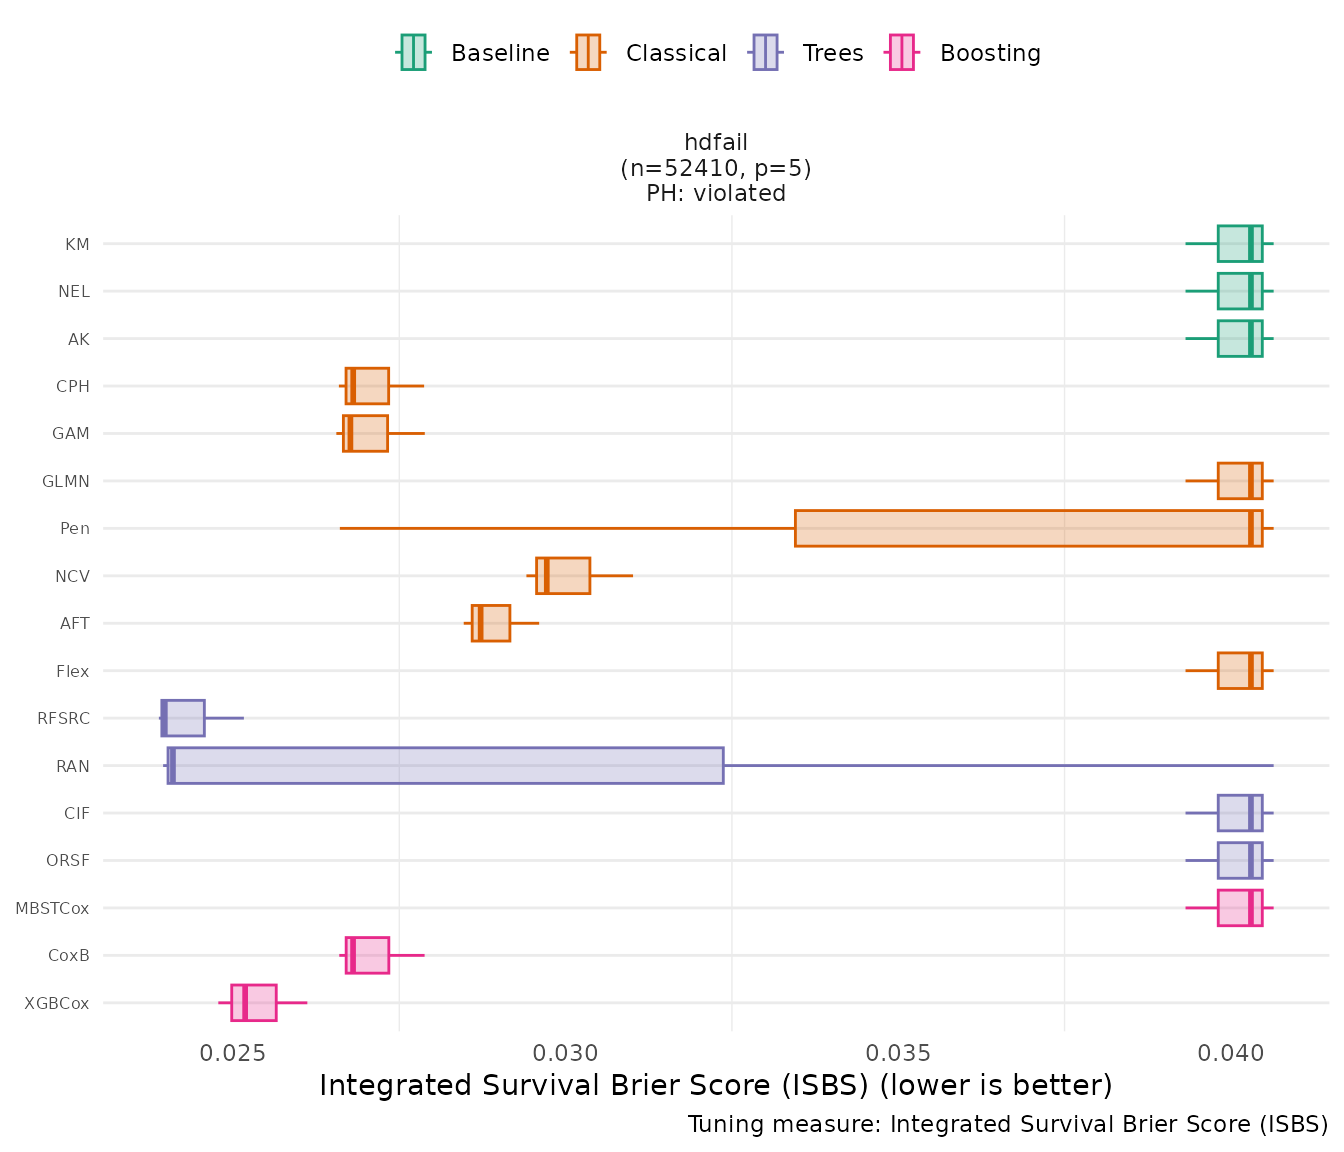Click the pink Boosting legend box icon
The height and width of the screenshot is (1152, 1344).
(902, 53)
